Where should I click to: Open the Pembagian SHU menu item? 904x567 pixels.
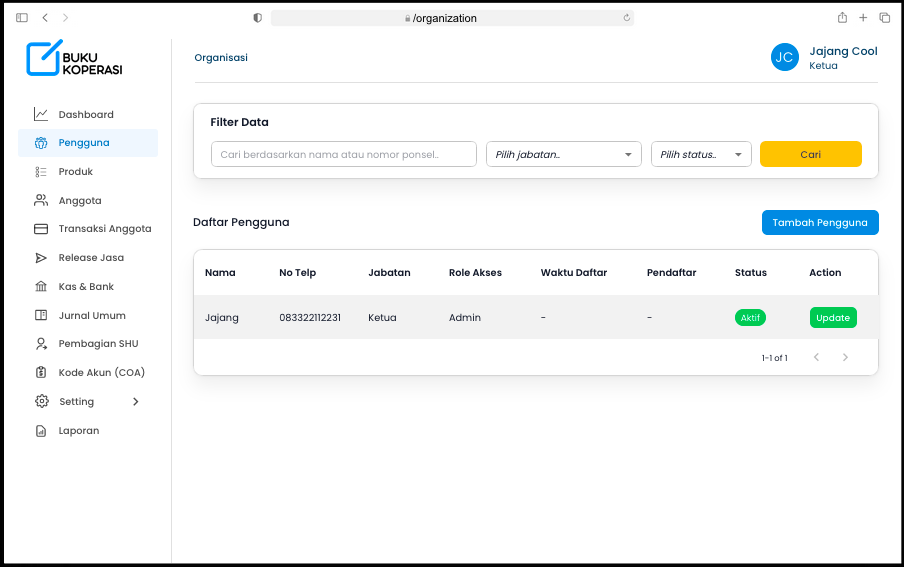click(x=98, y=344)
